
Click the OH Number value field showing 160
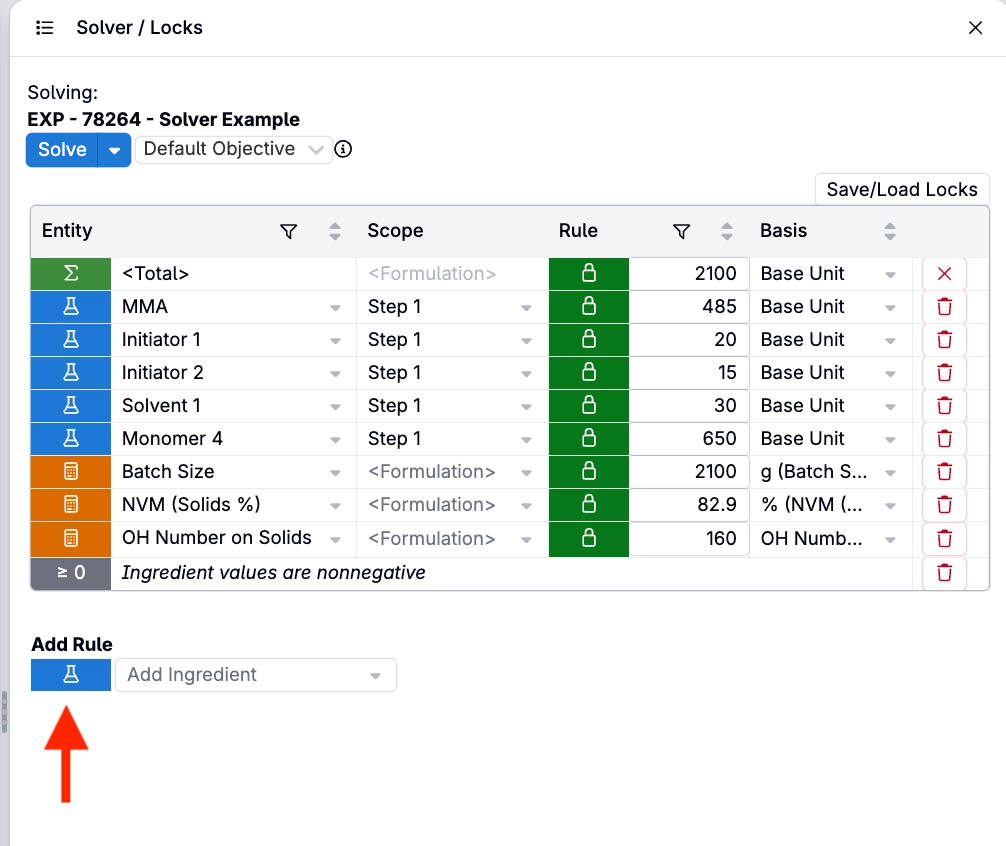click(689, 539)
